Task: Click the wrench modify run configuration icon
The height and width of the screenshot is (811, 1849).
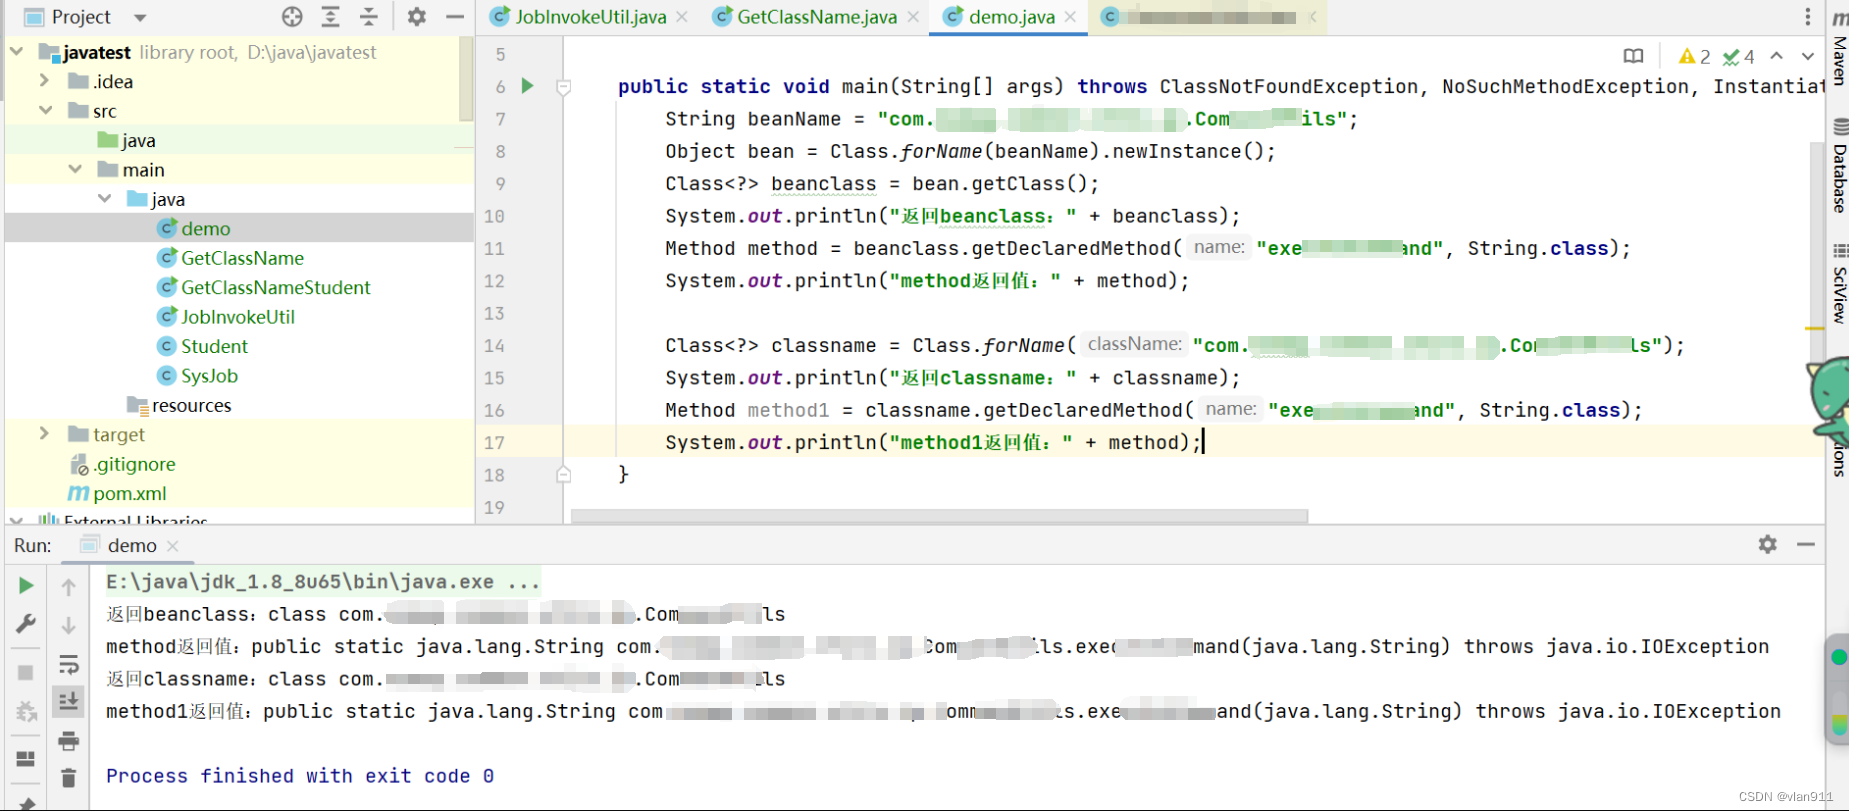Action: pyautogui.click(x=26, y=624)
